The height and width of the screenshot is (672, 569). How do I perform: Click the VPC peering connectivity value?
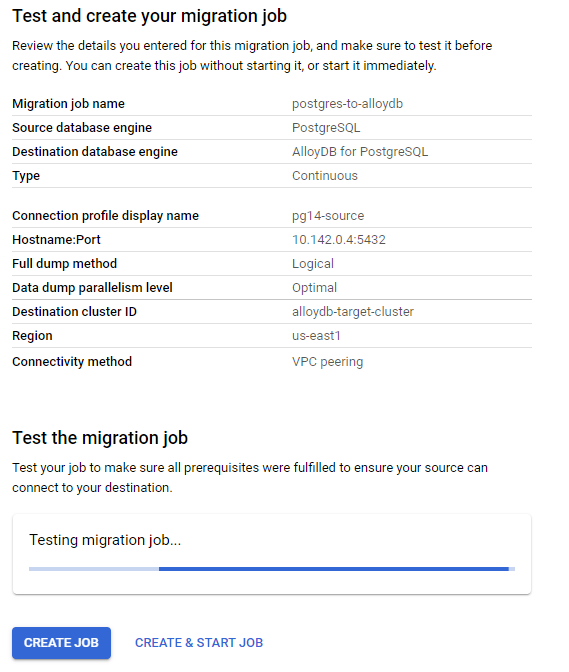pos(328,362)
